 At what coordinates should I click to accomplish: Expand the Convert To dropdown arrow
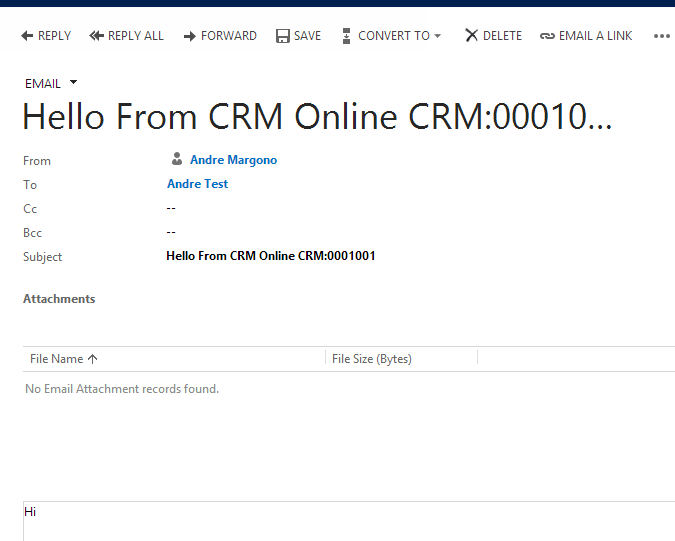437,36
